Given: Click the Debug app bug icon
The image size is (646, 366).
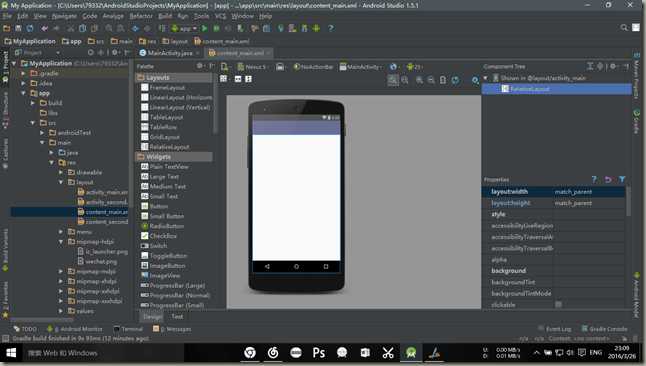Looking at the screenshot, I should (216, 28).
